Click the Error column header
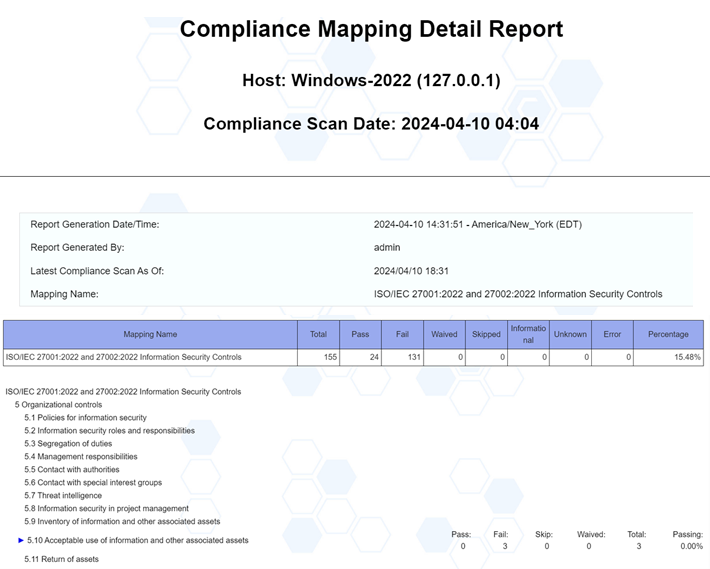Viewport: 710px width, 569px height. [x=612, y=335]
